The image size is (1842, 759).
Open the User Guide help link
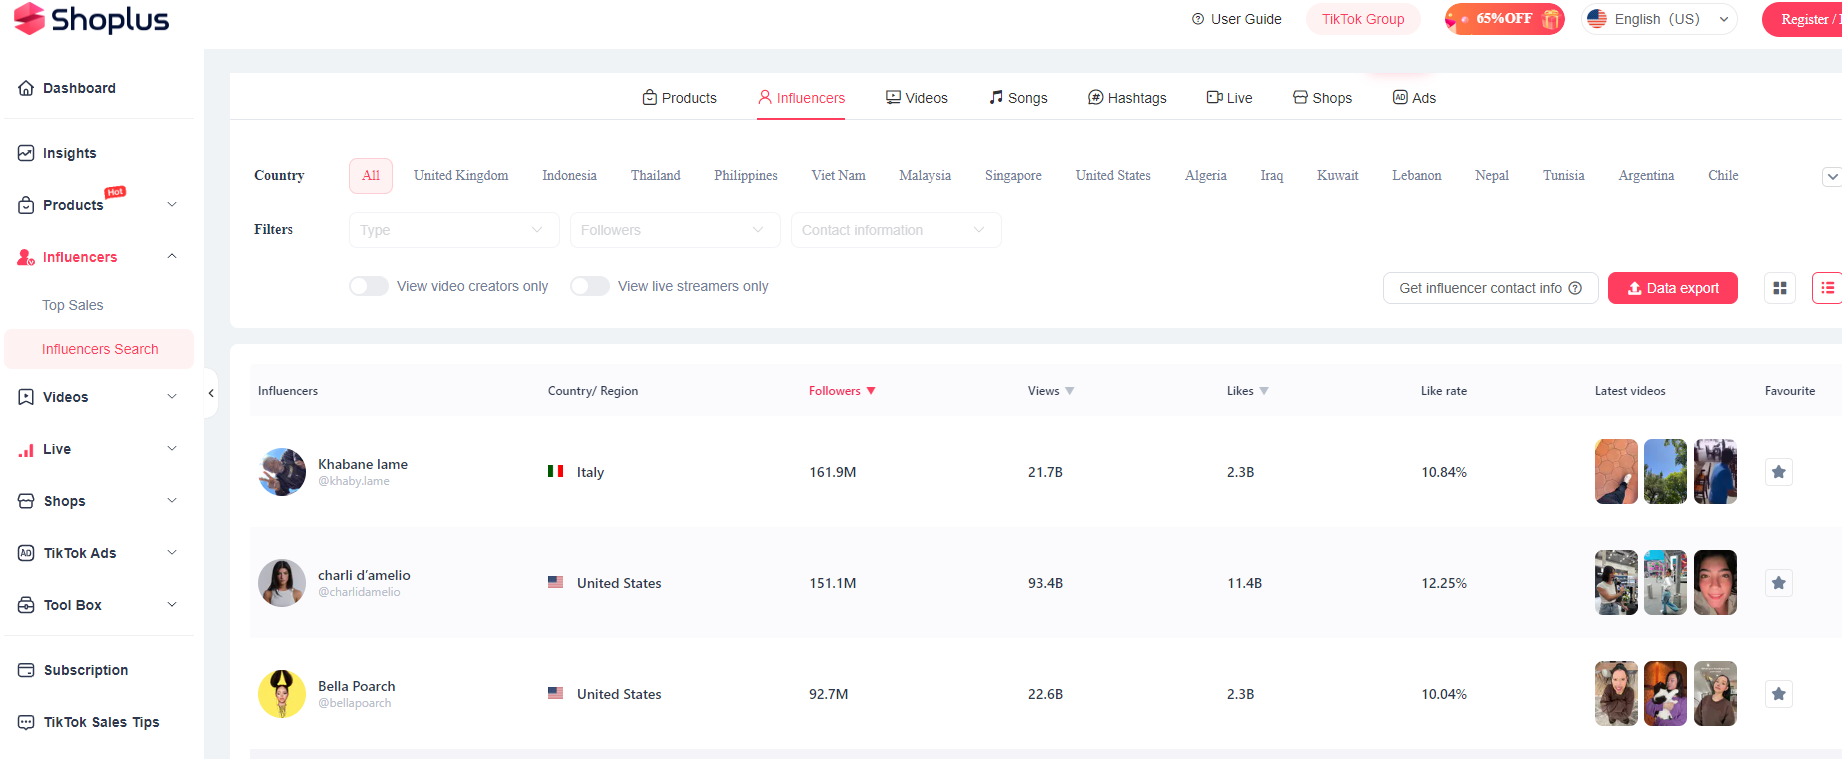coord(1236,19)
